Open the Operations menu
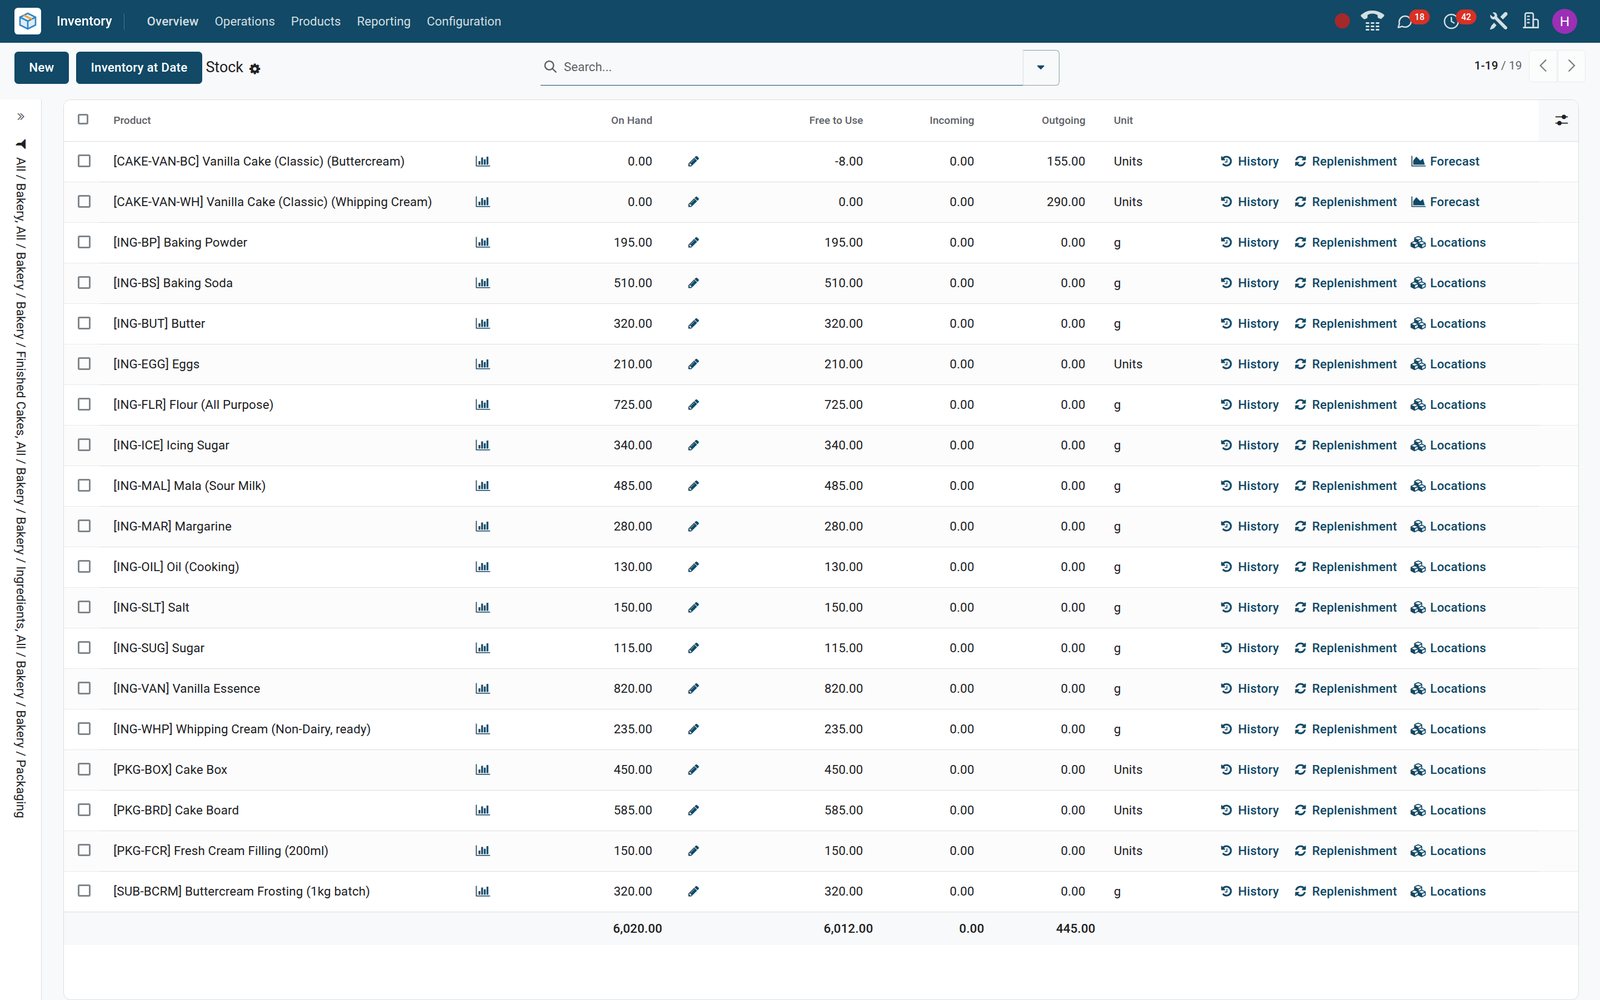 tap(245, 21)
